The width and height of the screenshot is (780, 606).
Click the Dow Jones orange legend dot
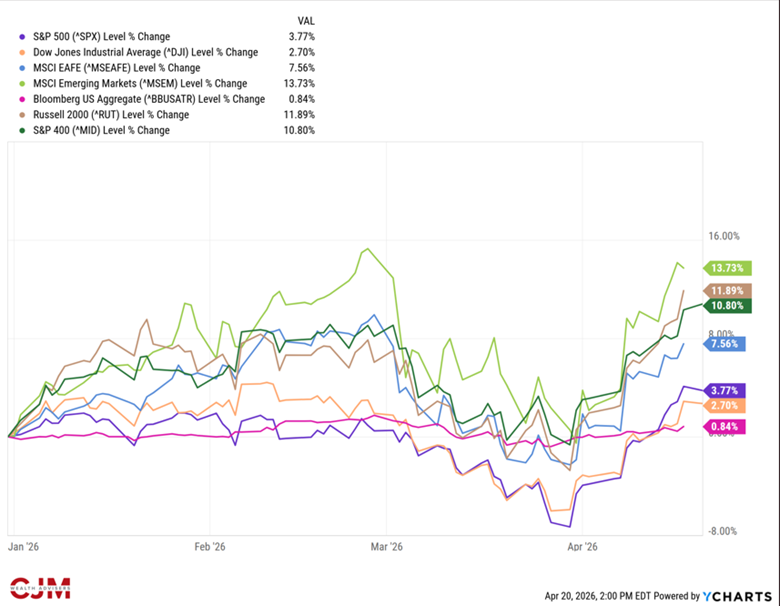[x=22, y=52]
